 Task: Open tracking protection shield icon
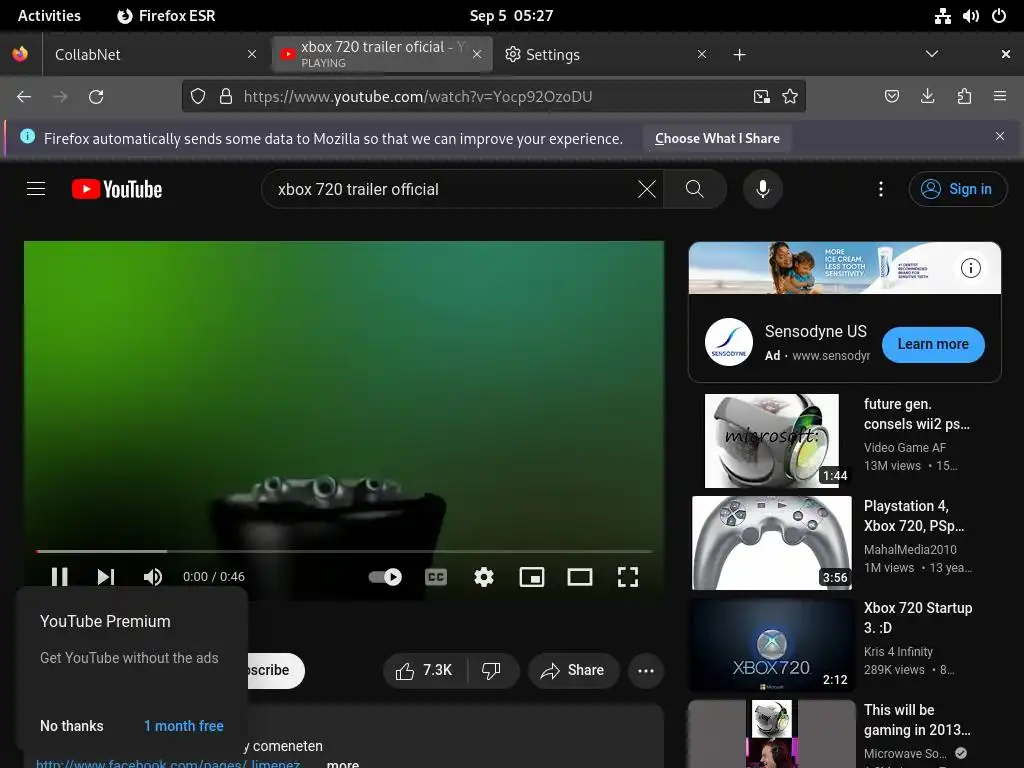pyautogui.click(x=198, y=97)
